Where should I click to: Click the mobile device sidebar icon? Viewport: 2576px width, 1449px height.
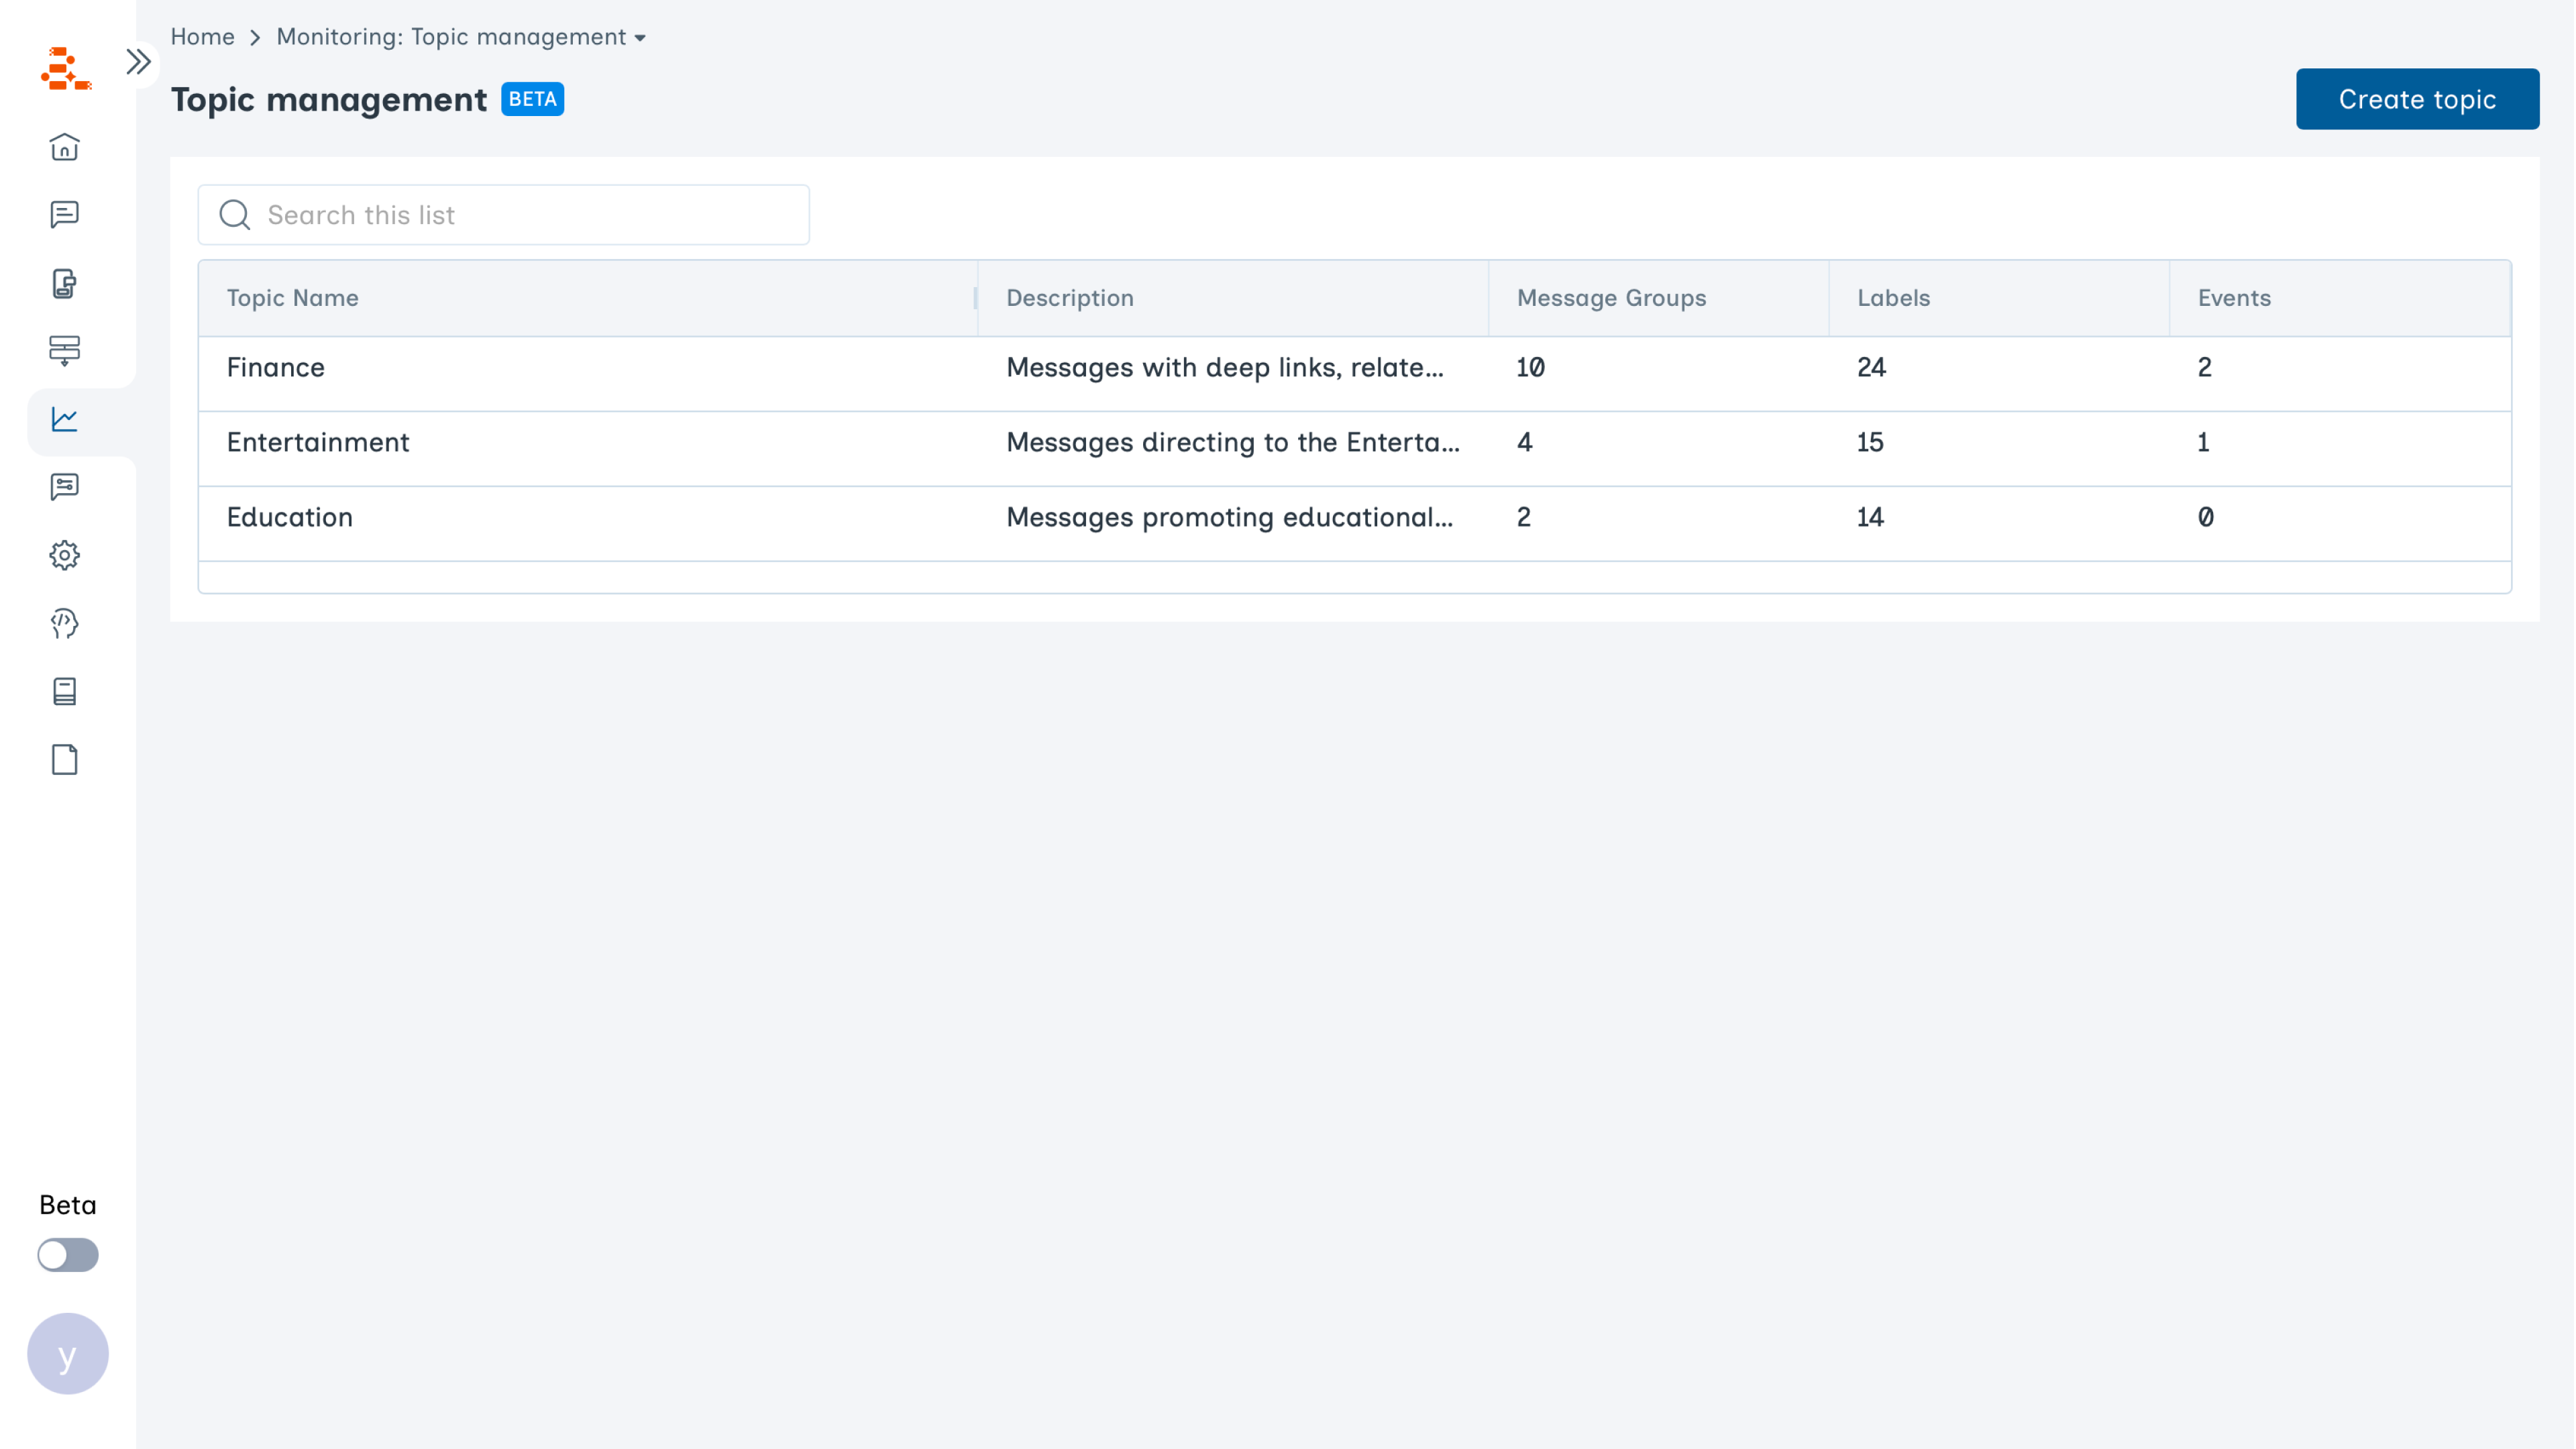(65, 284)
